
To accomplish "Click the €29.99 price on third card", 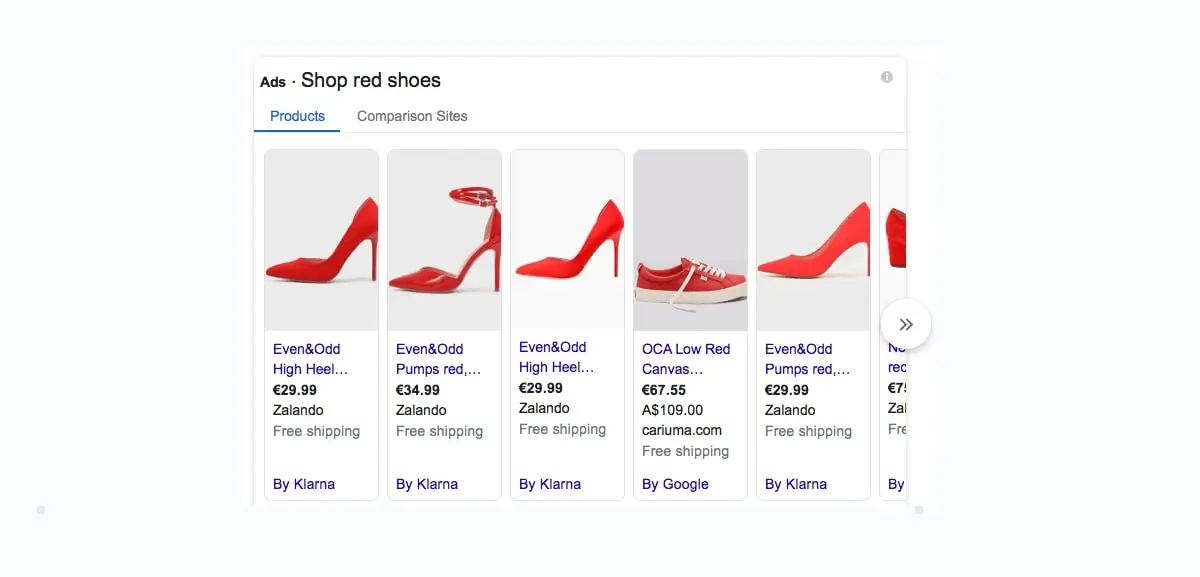I will click(540, 388).
